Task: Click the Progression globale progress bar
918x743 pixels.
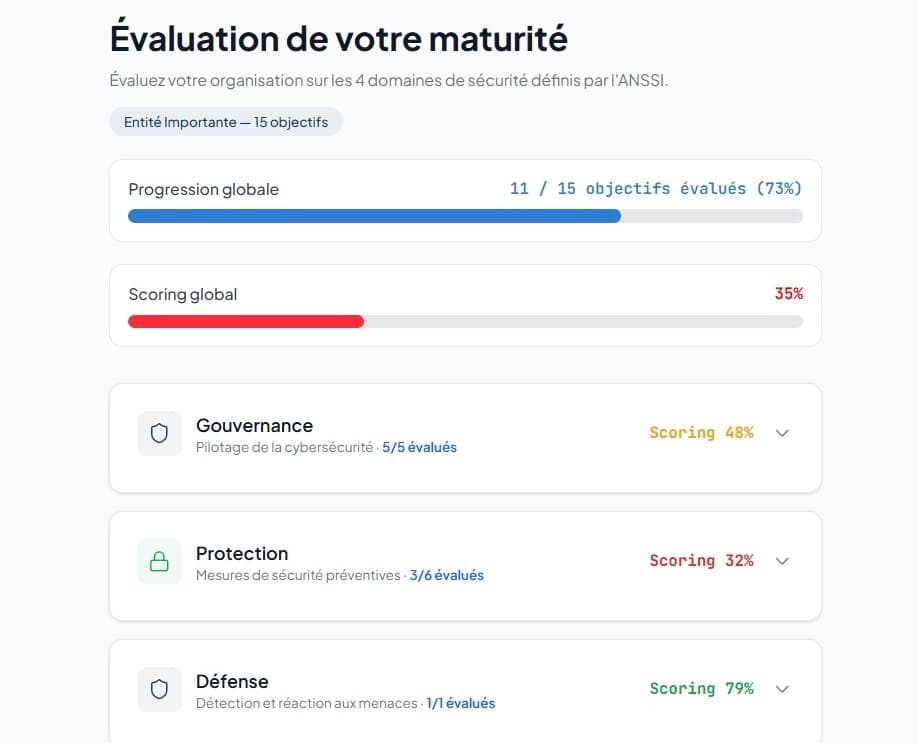Action: (465, 215)
